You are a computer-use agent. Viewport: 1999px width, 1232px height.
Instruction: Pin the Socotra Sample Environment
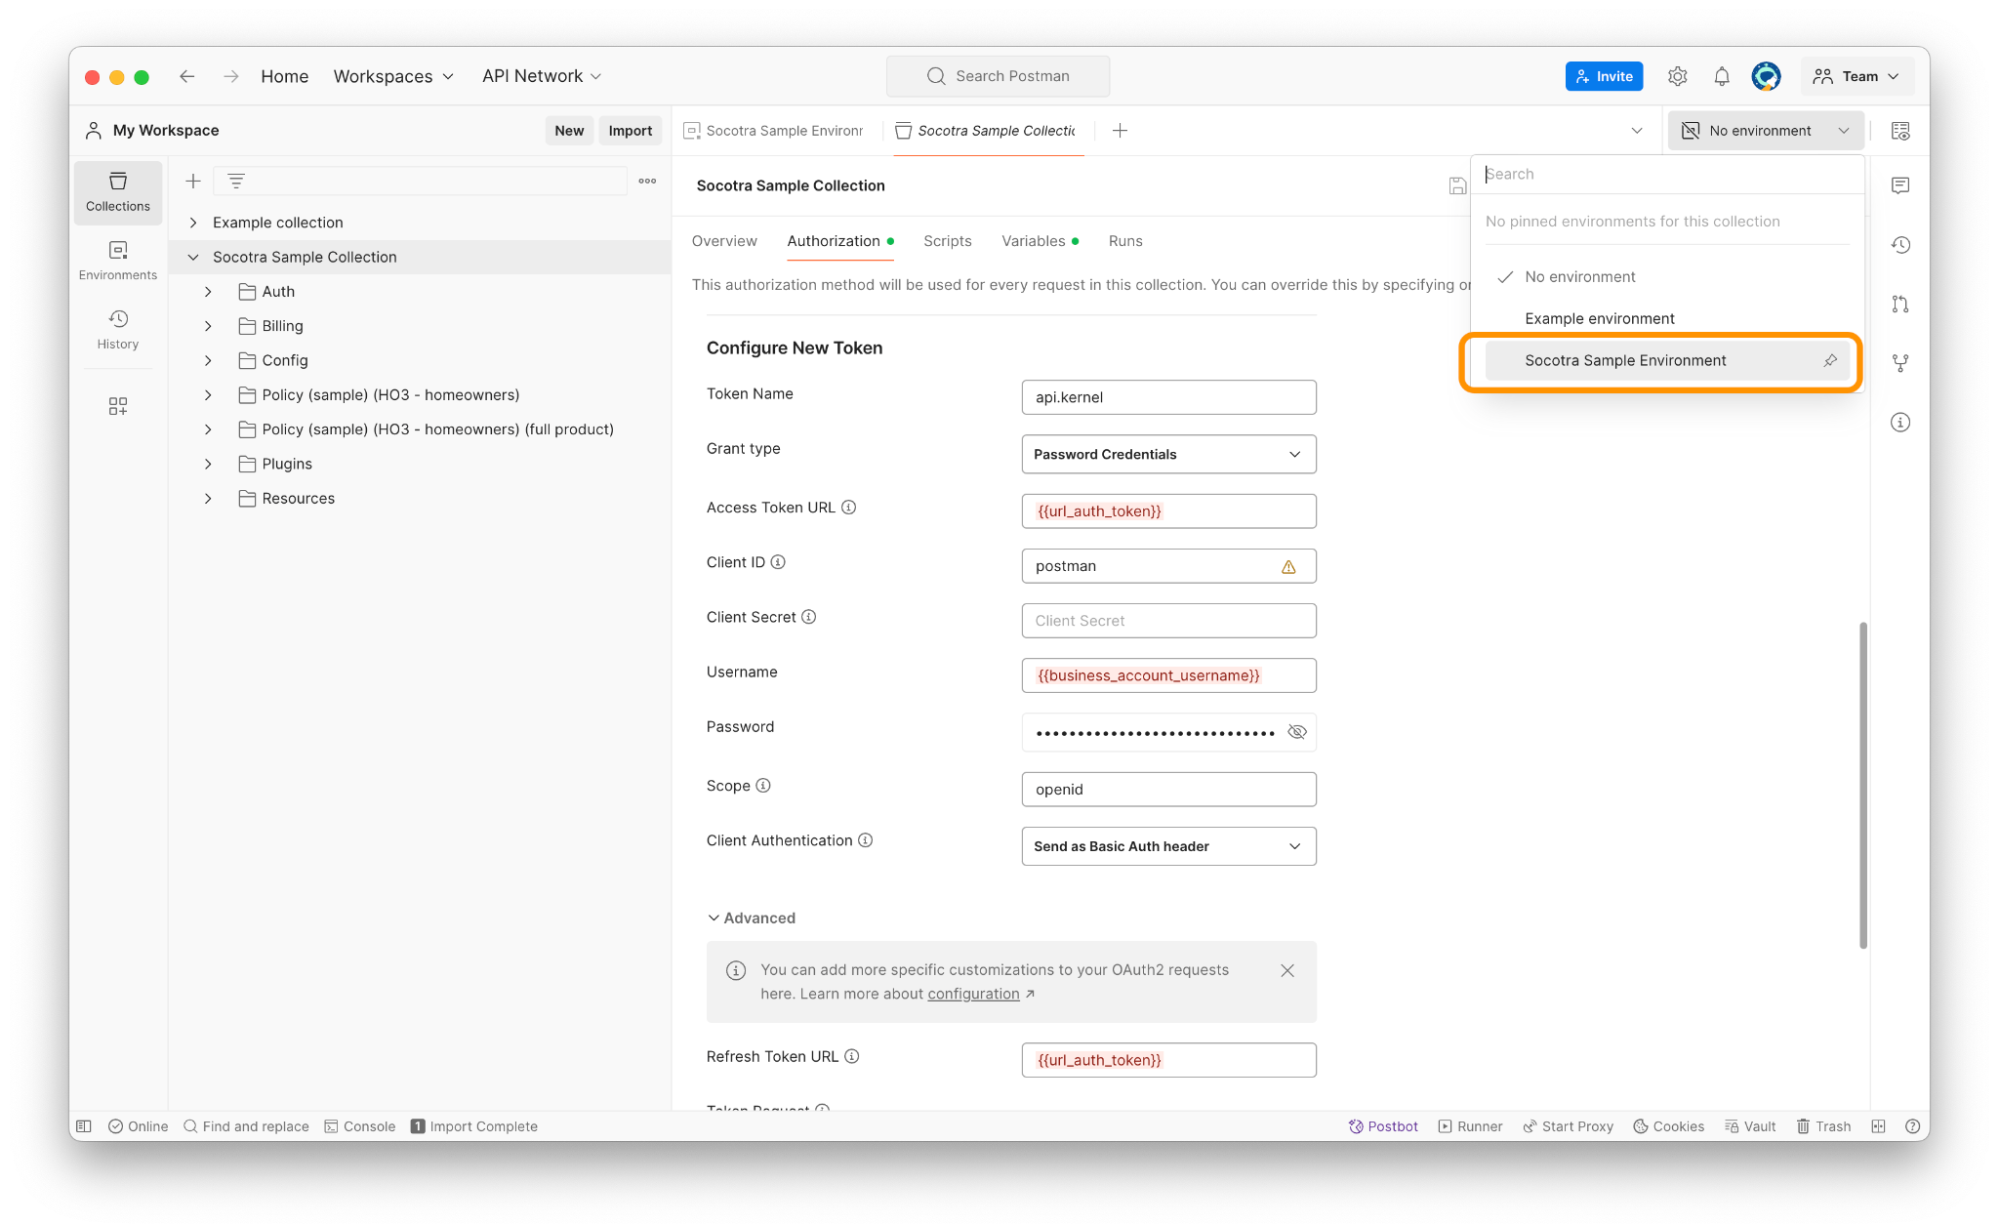click(1829, 360)
